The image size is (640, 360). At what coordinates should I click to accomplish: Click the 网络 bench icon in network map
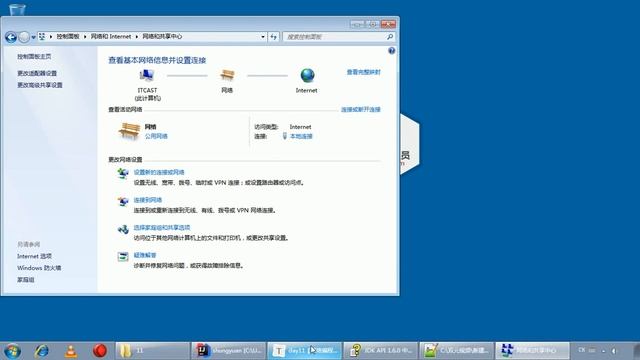point(227,76)
